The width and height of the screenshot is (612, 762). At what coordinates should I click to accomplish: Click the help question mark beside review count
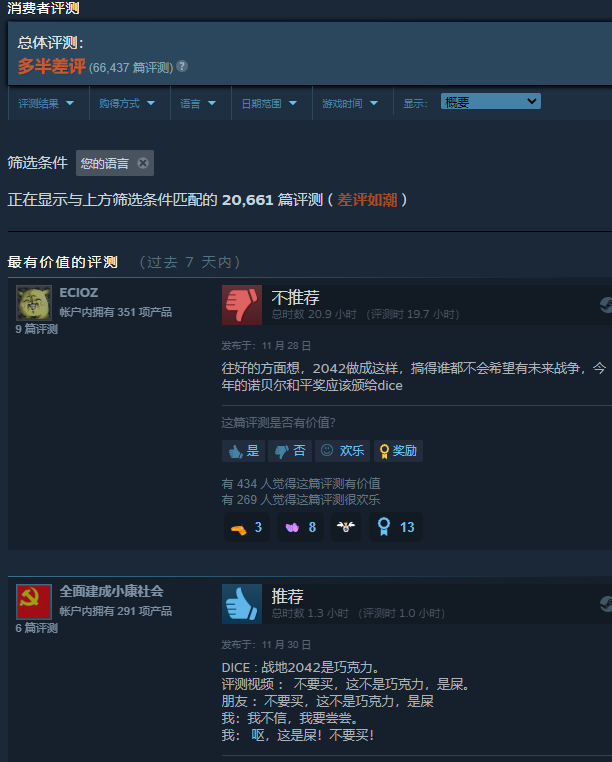click(182, 66)
